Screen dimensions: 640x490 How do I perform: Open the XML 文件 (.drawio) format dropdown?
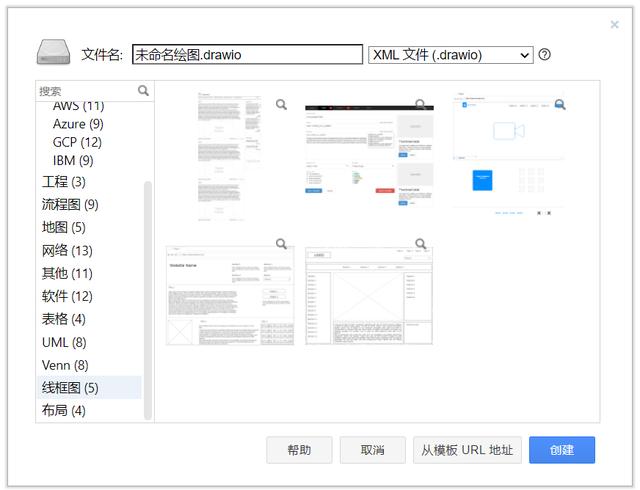tap(450, 55)
